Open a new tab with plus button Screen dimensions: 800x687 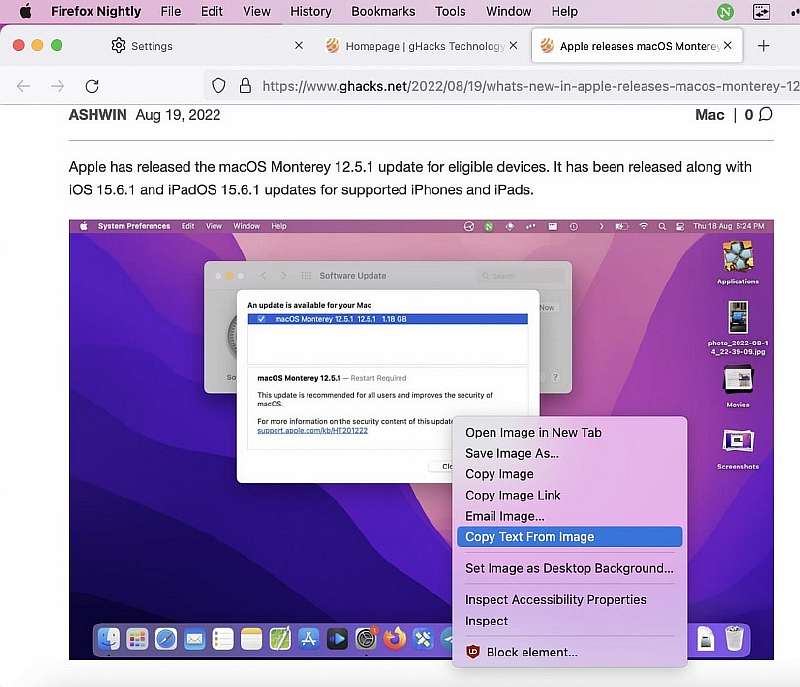click(x=764, y=46)
